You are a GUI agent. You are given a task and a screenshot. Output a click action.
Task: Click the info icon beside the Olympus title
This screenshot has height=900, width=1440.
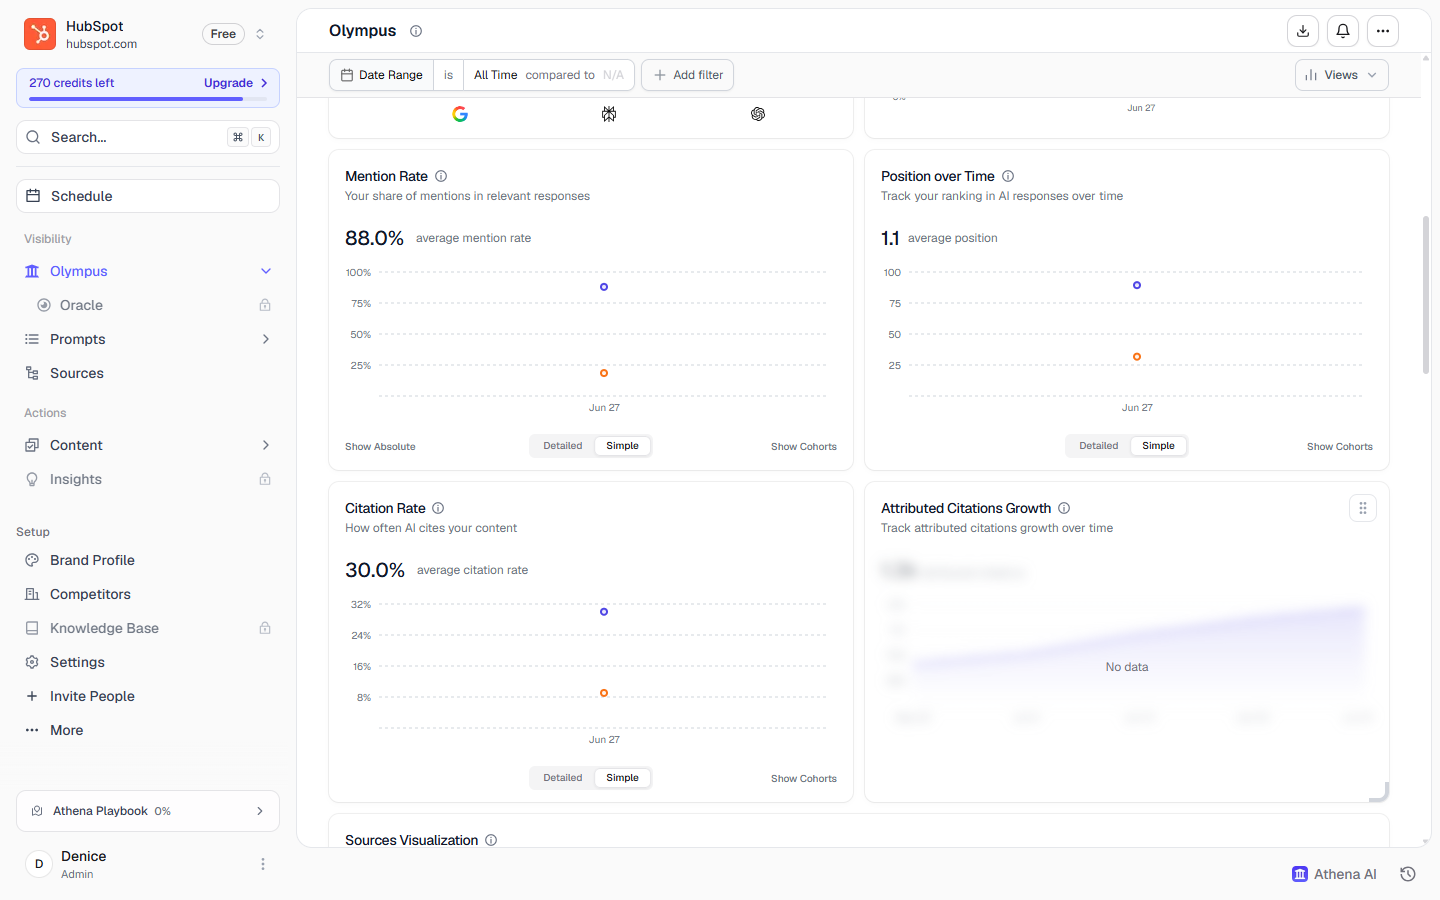[x=416, y=31]
